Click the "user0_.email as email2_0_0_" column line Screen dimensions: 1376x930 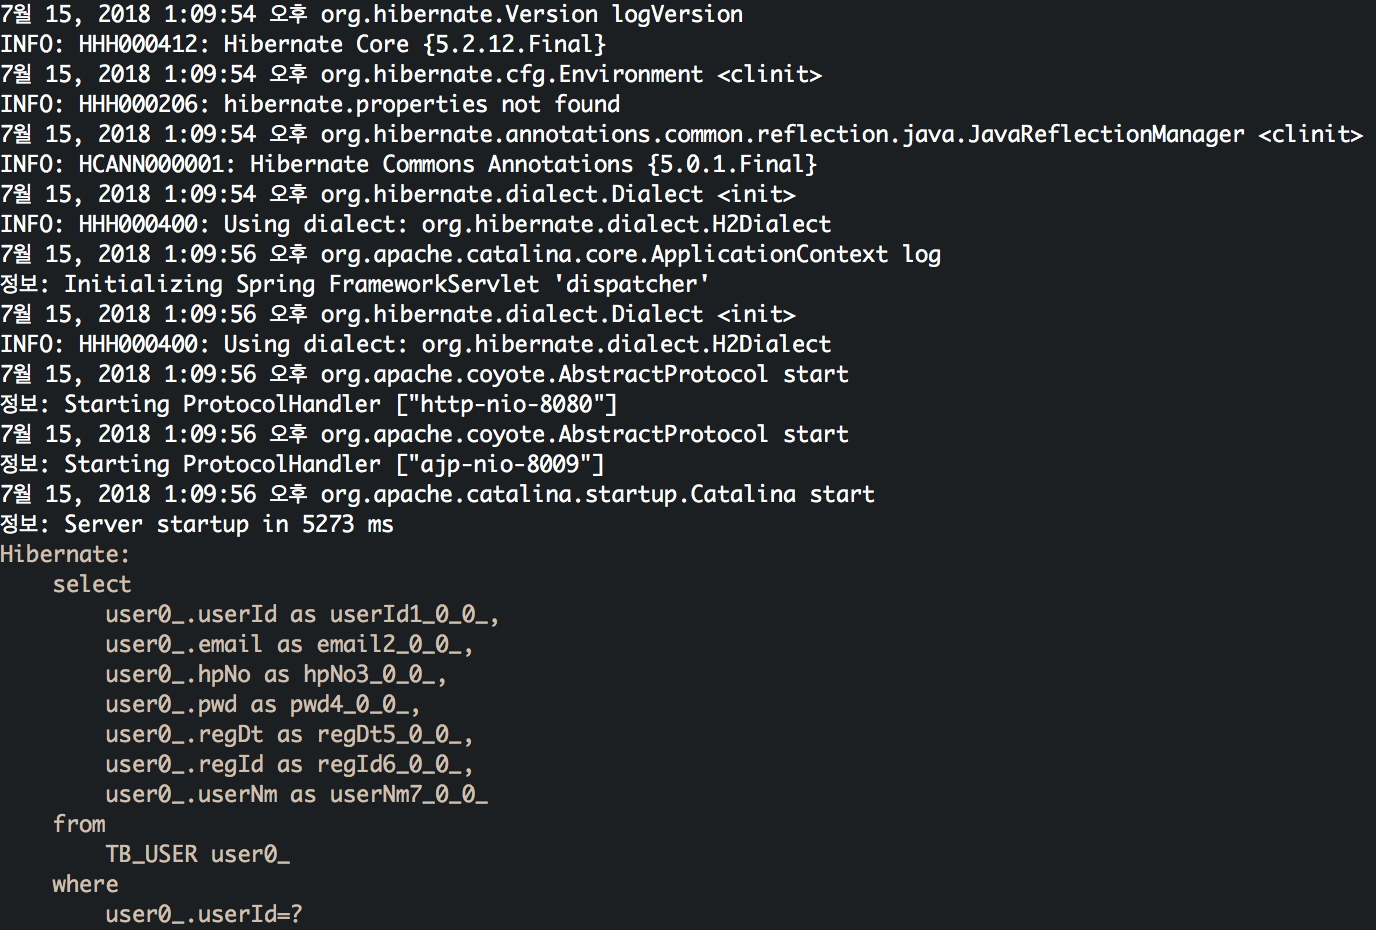pos(289,645)
